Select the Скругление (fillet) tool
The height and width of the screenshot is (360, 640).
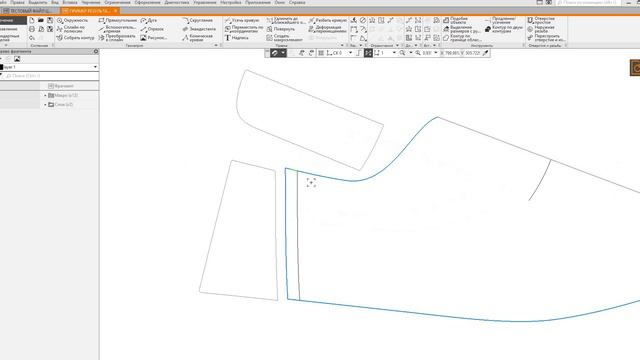[198, 20]
